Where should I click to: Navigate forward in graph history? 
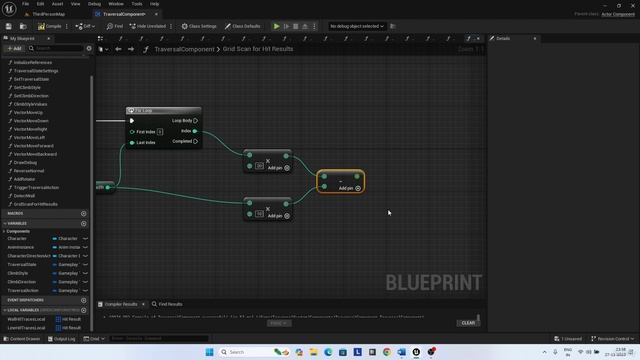[x=131, y=49]
